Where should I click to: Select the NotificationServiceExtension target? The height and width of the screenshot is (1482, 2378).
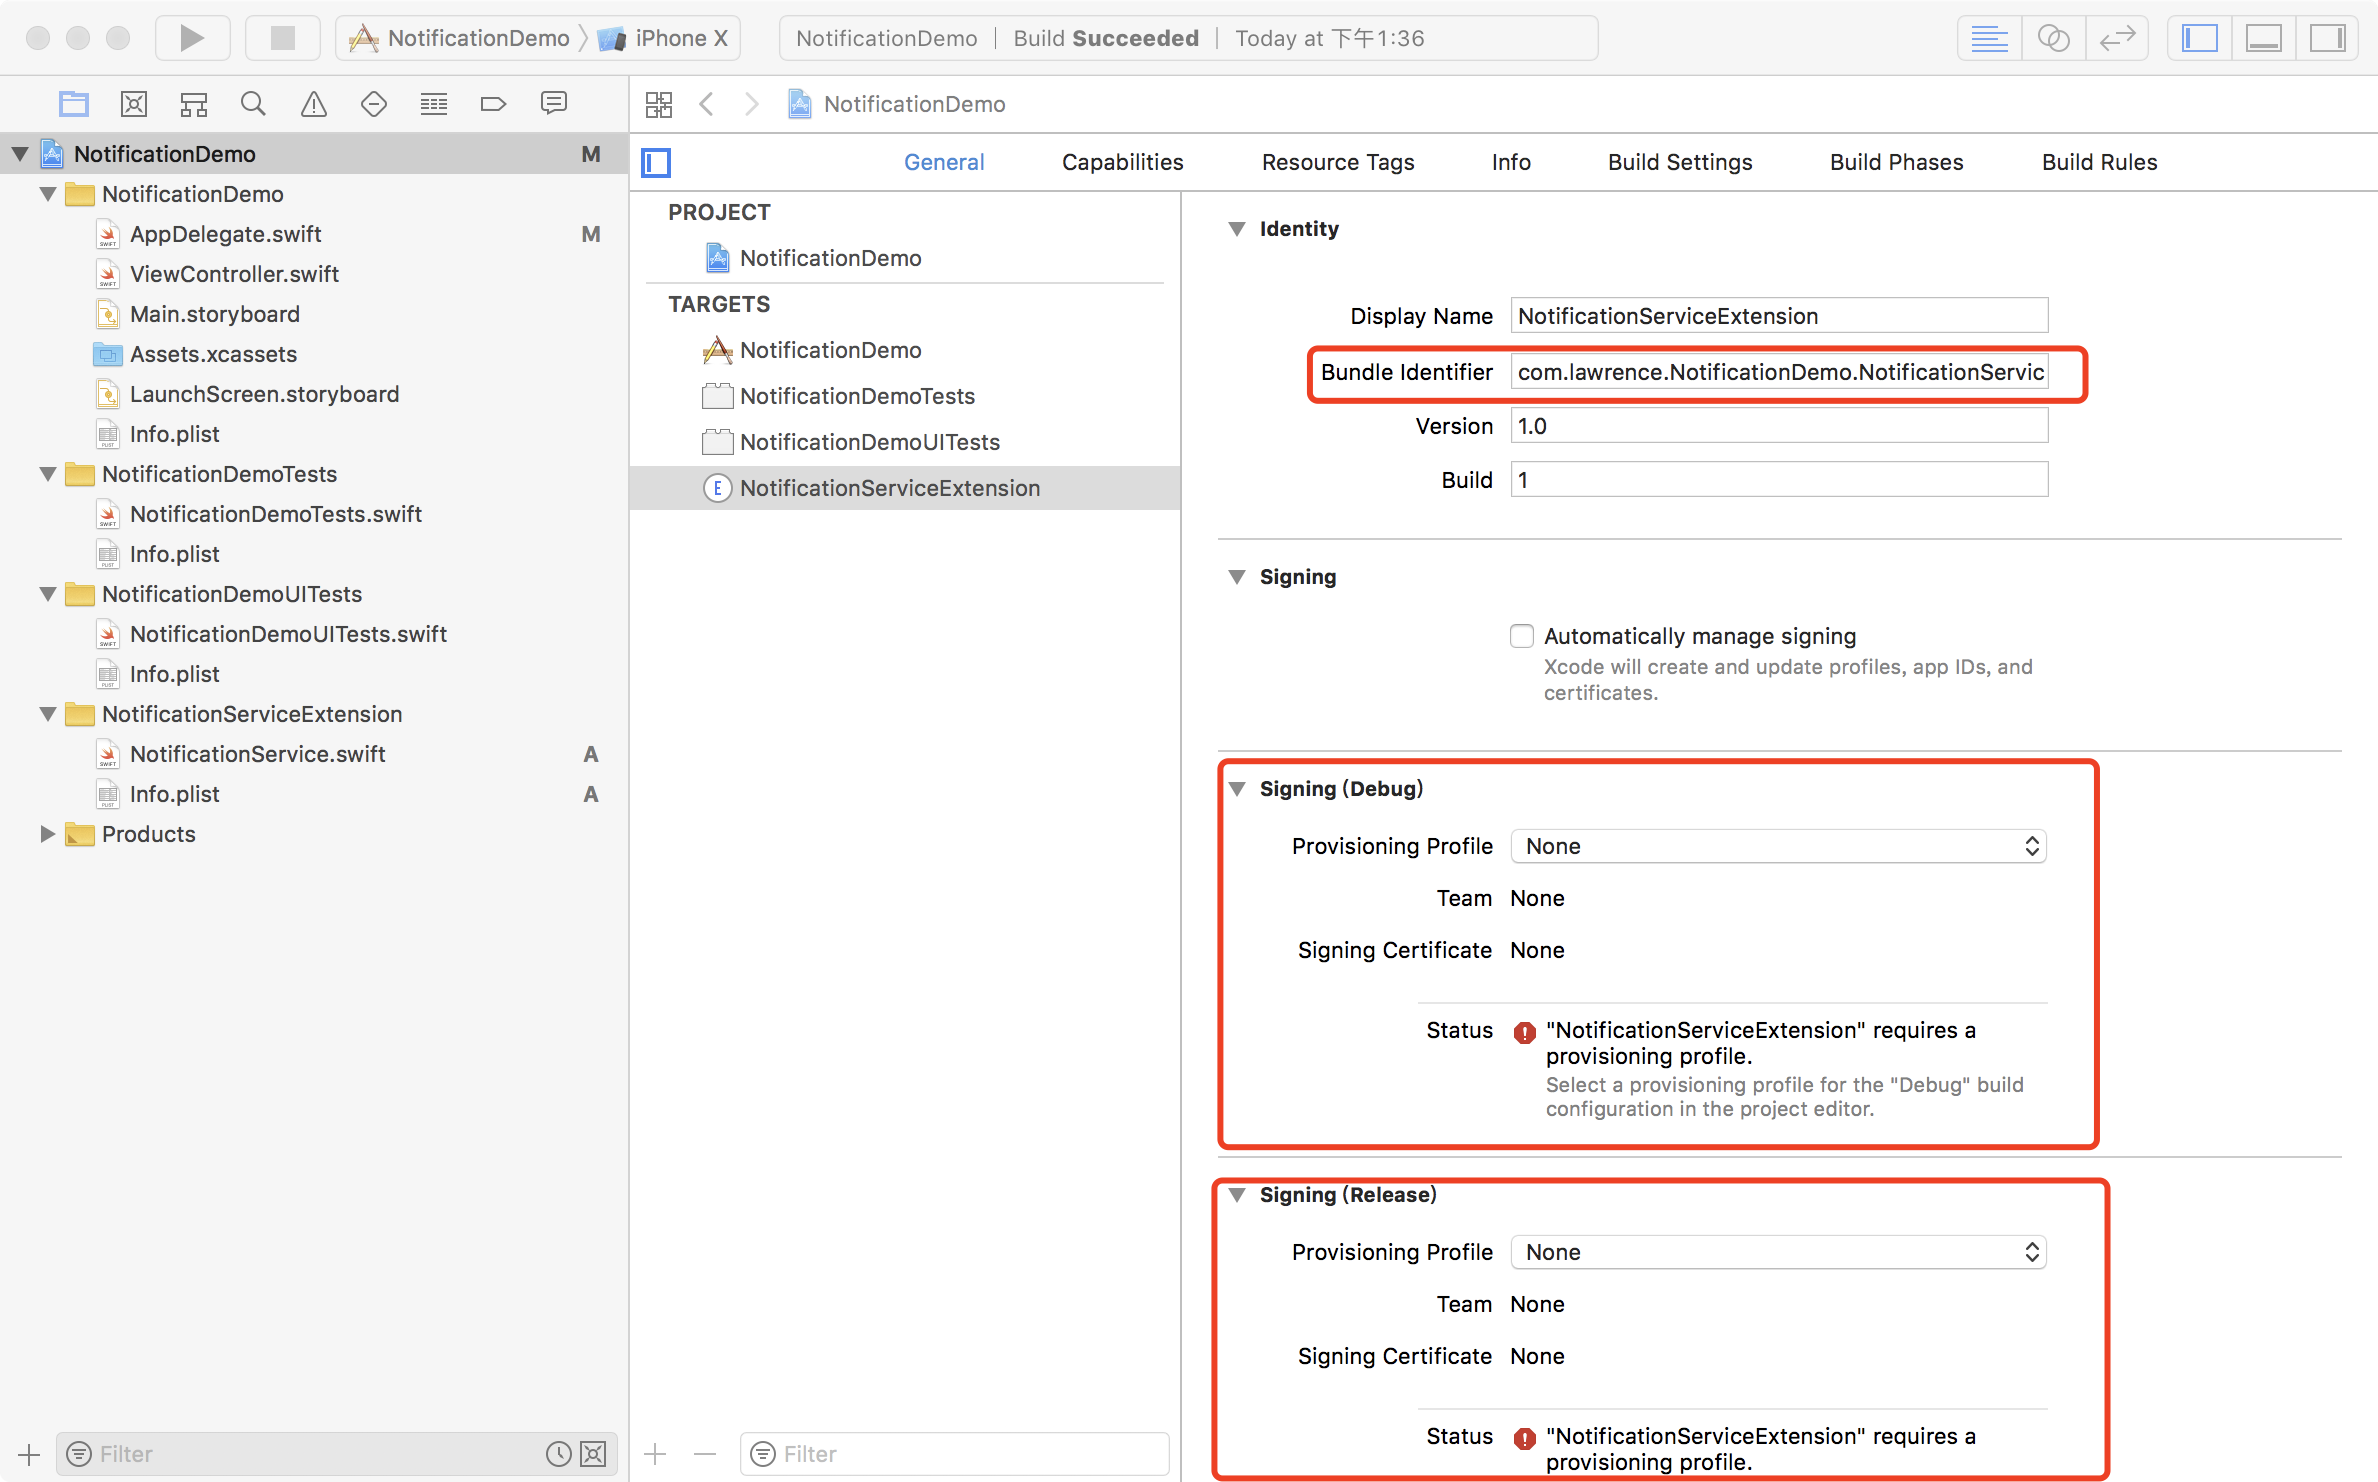[x=905, y=488]
